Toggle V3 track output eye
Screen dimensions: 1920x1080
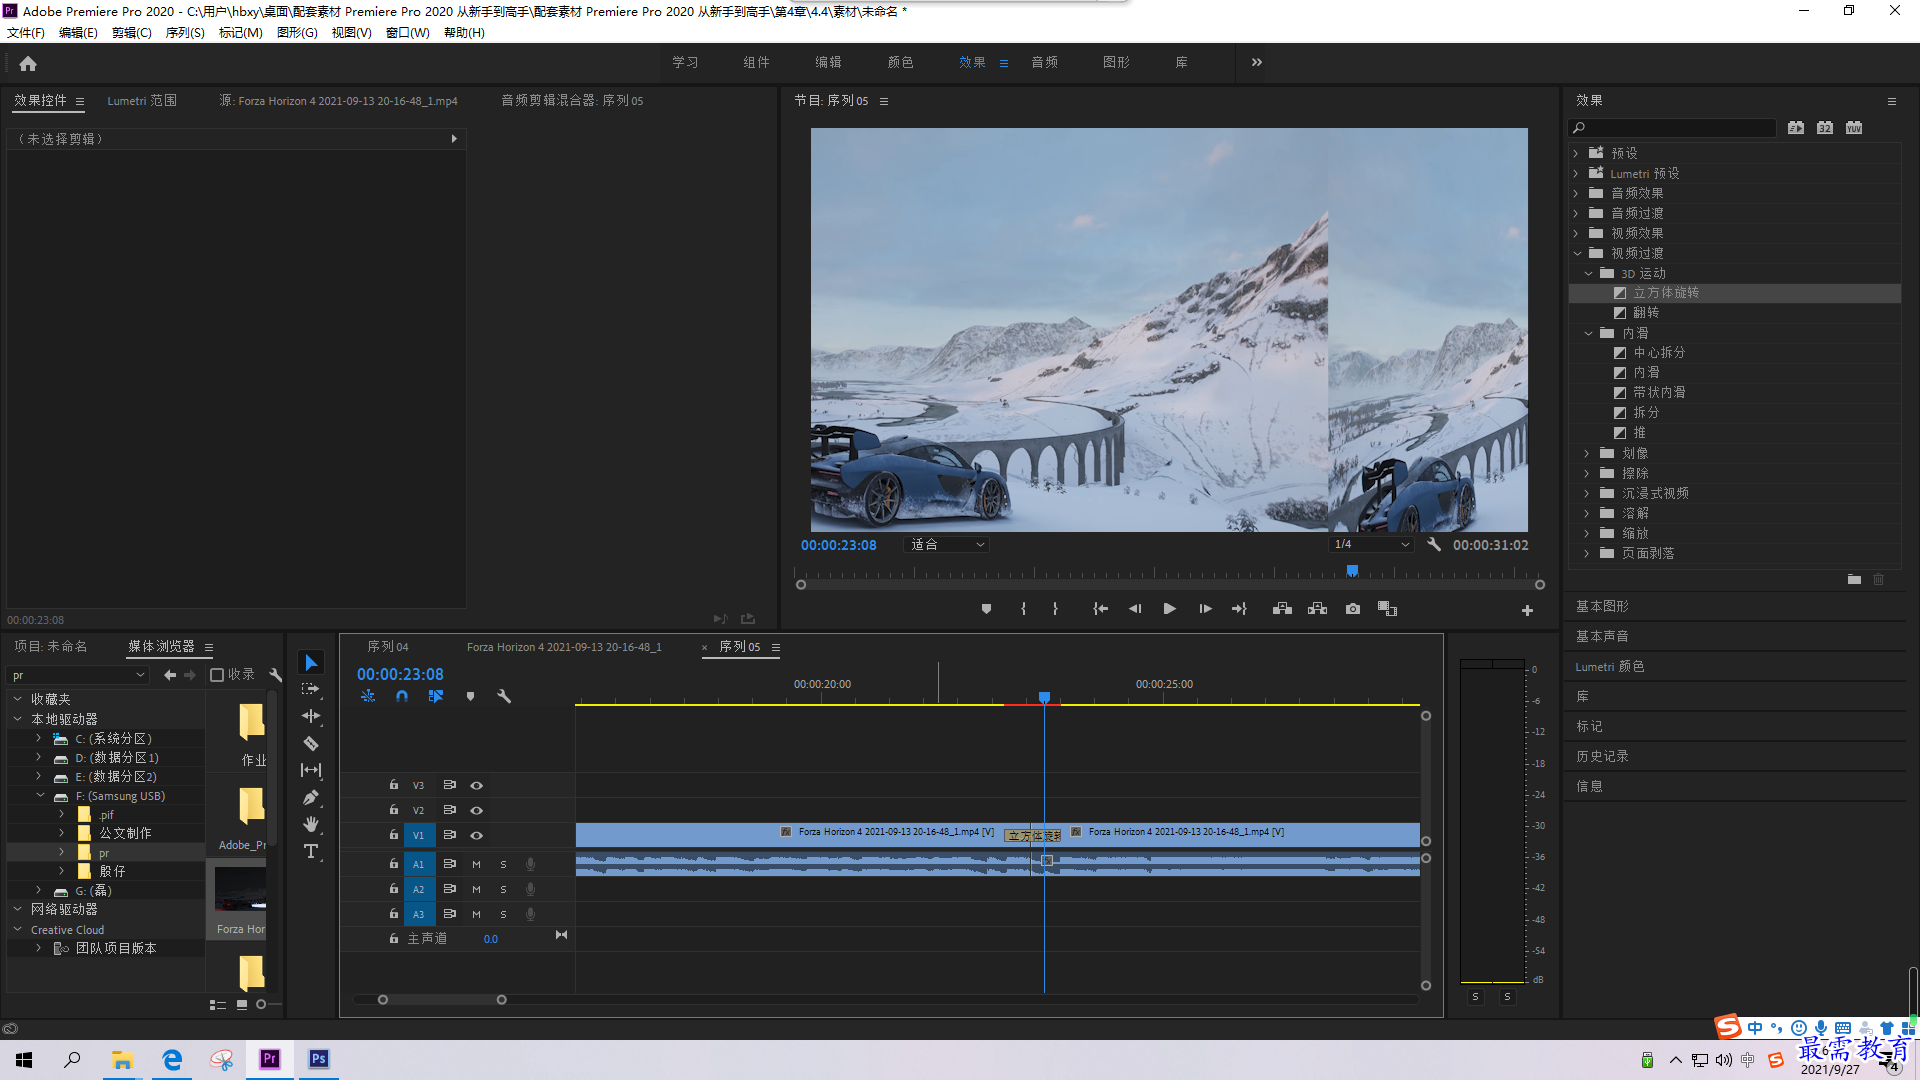pos(477,785)
